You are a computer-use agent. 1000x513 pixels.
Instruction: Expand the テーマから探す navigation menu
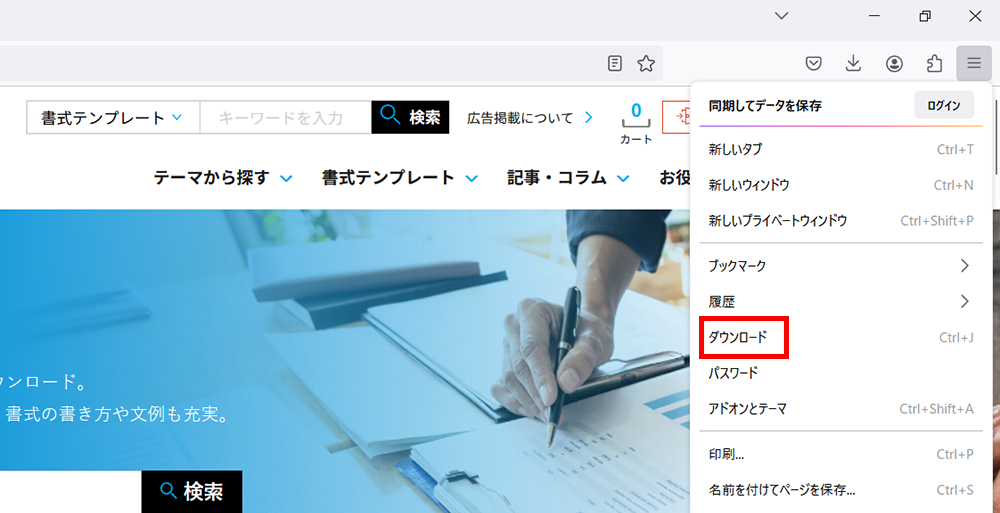(223, 178)
